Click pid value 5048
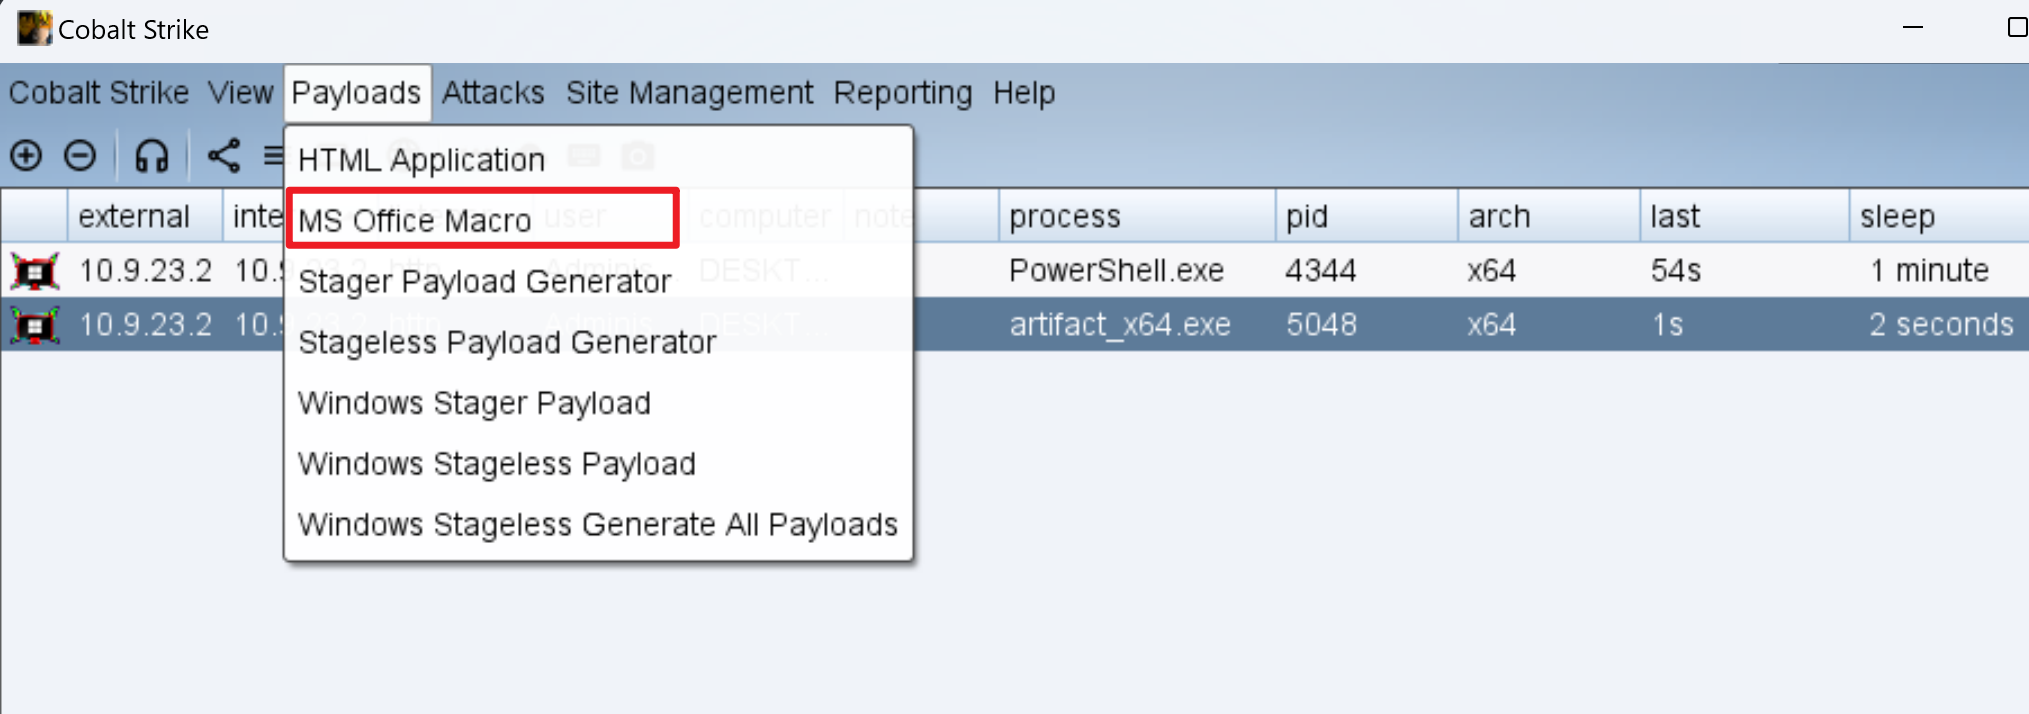Screen dimensions: 2029x714 1321,325
